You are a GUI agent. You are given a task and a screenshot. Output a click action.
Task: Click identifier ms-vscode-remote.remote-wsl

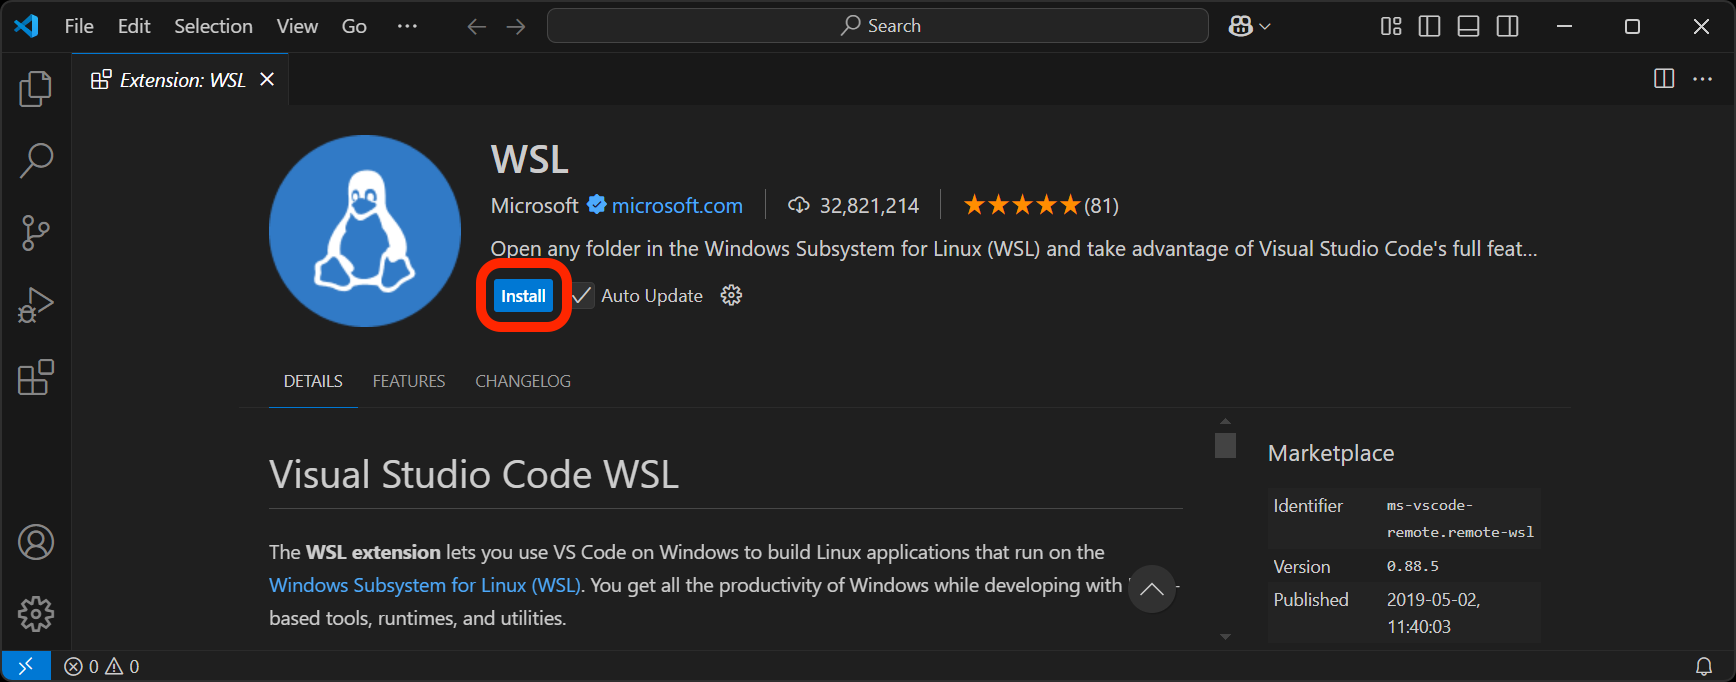[x=1460, y=519]
